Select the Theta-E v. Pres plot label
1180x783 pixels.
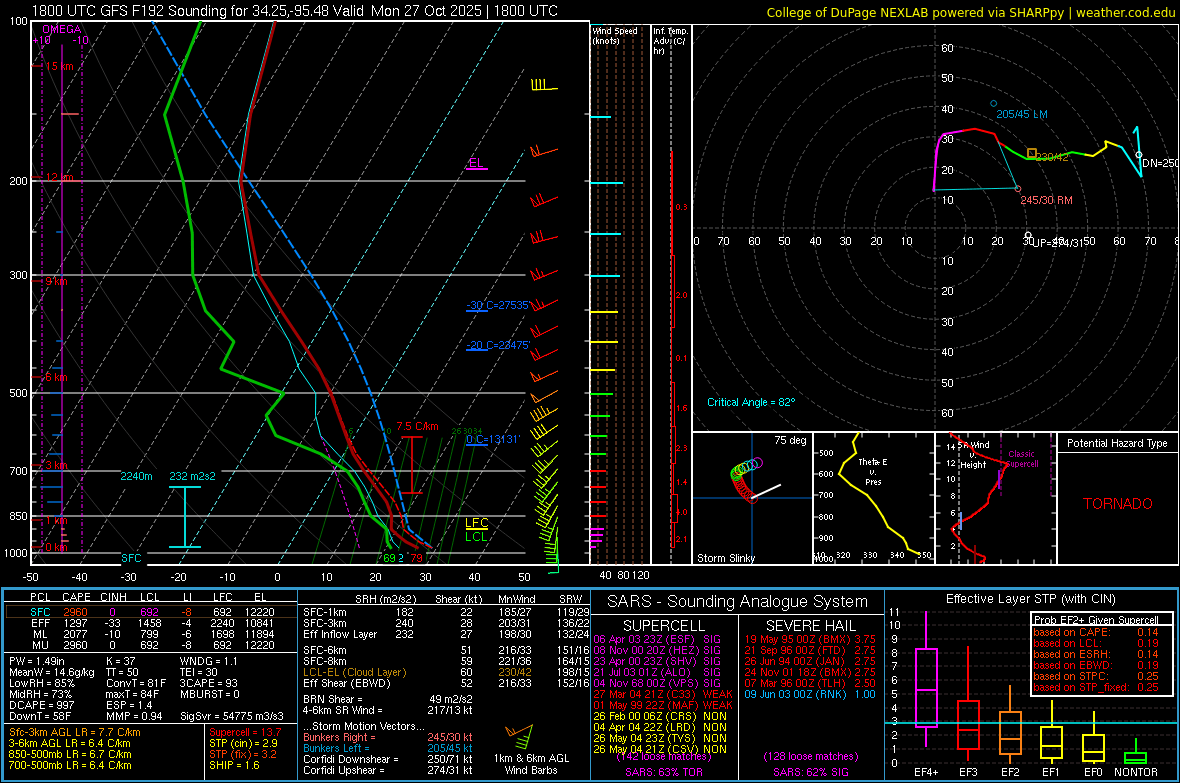(873, 472)
